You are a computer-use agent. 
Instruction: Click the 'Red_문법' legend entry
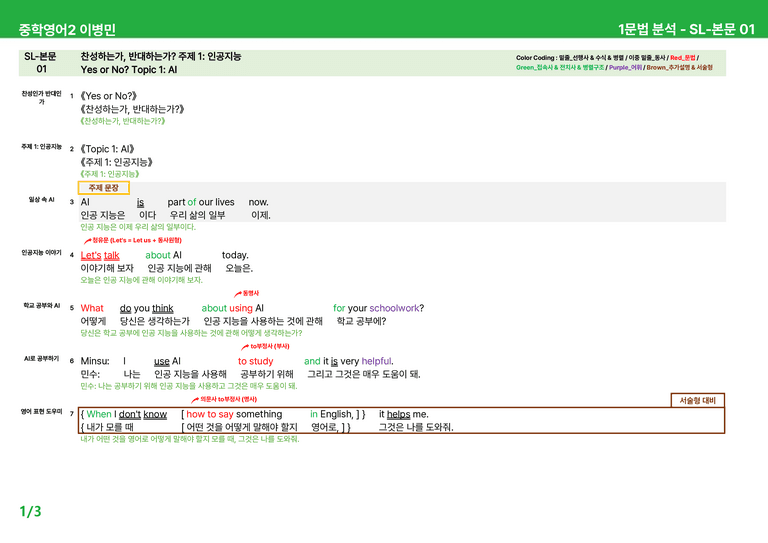click(683, 58)
